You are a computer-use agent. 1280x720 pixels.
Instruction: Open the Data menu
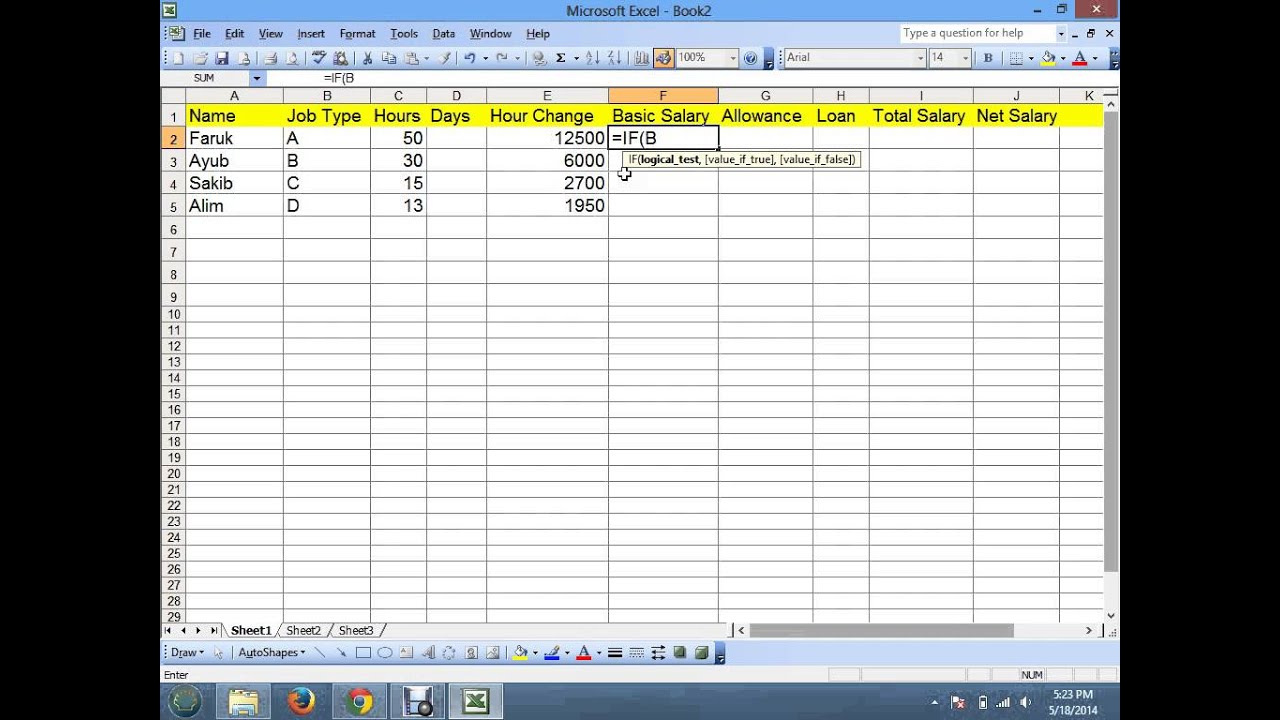tap(443, 34)
